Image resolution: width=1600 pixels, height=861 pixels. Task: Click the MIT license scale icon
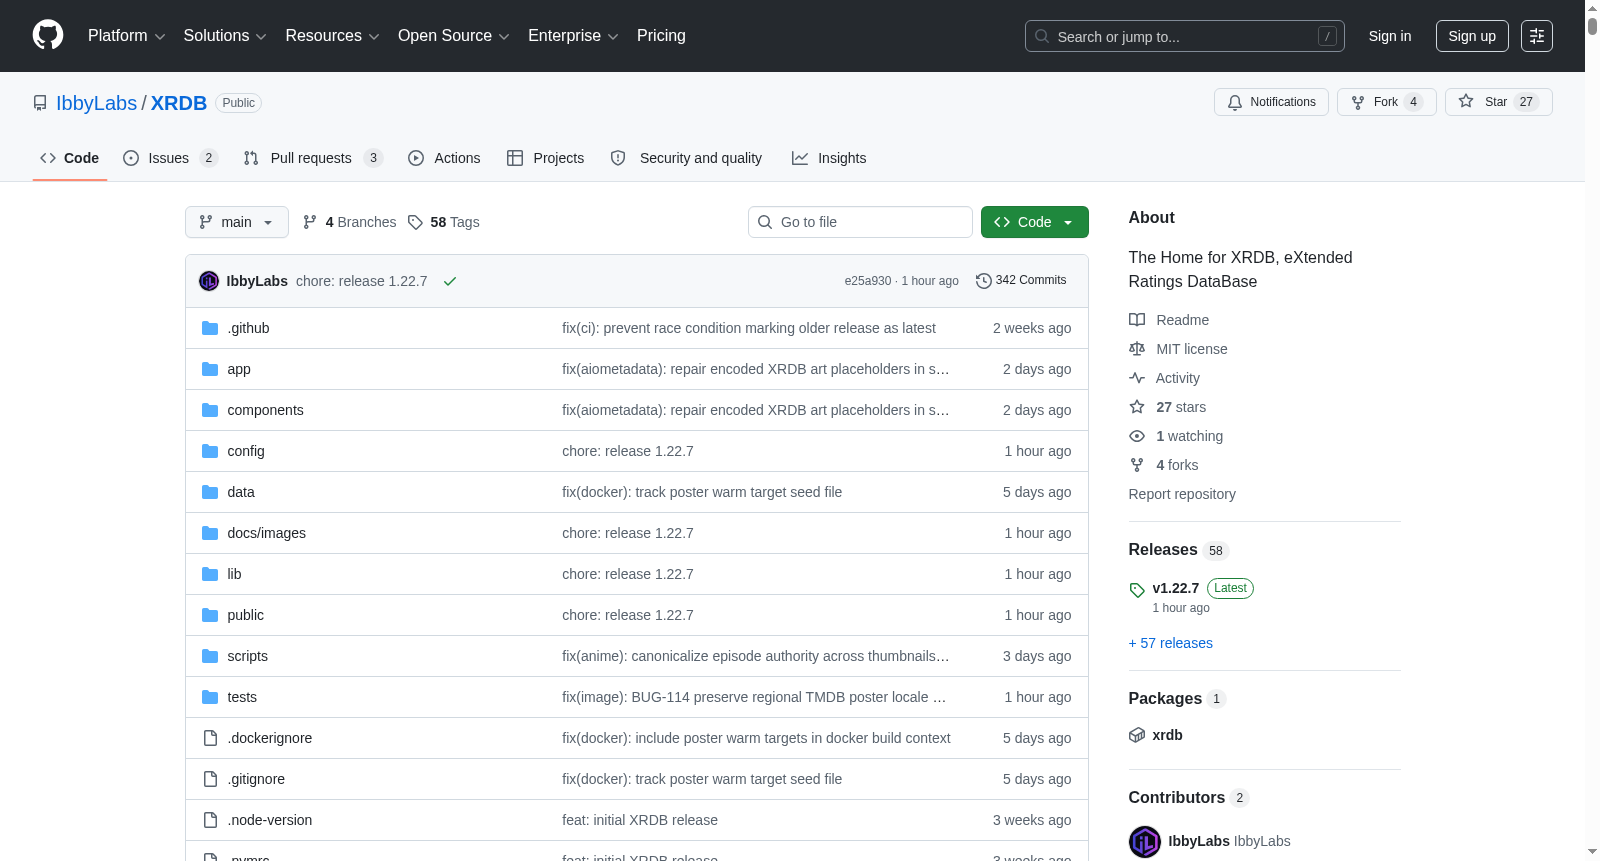(x=1137, y=349)
